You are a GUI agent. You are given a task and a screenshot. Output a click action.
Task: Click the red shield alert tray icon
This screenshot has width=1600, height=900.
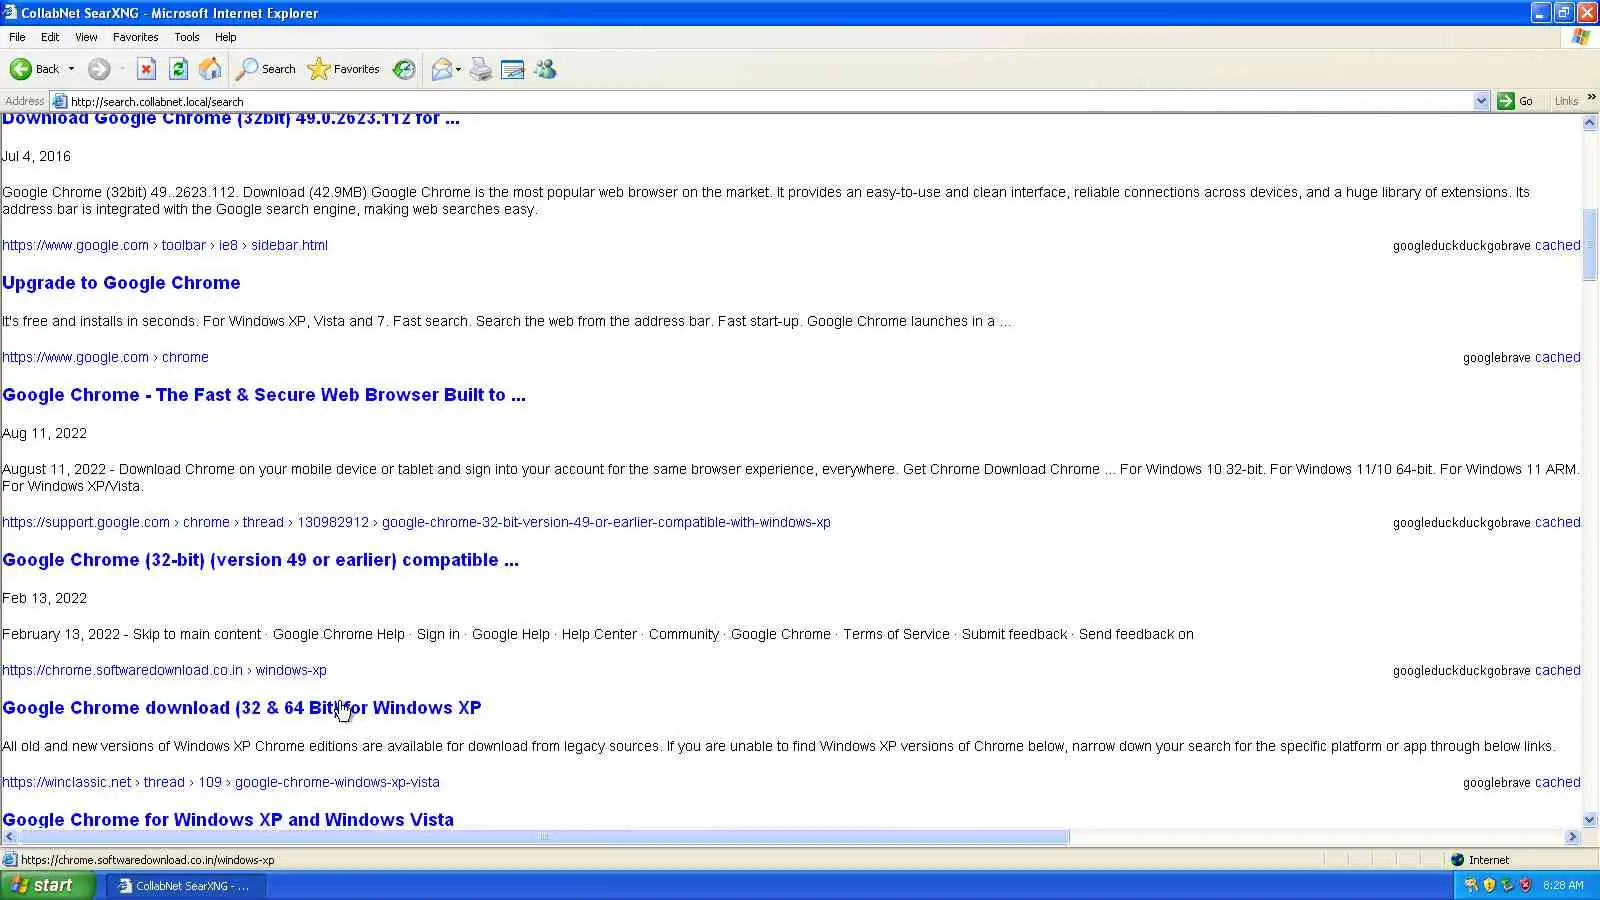[x=1525, y=885]
